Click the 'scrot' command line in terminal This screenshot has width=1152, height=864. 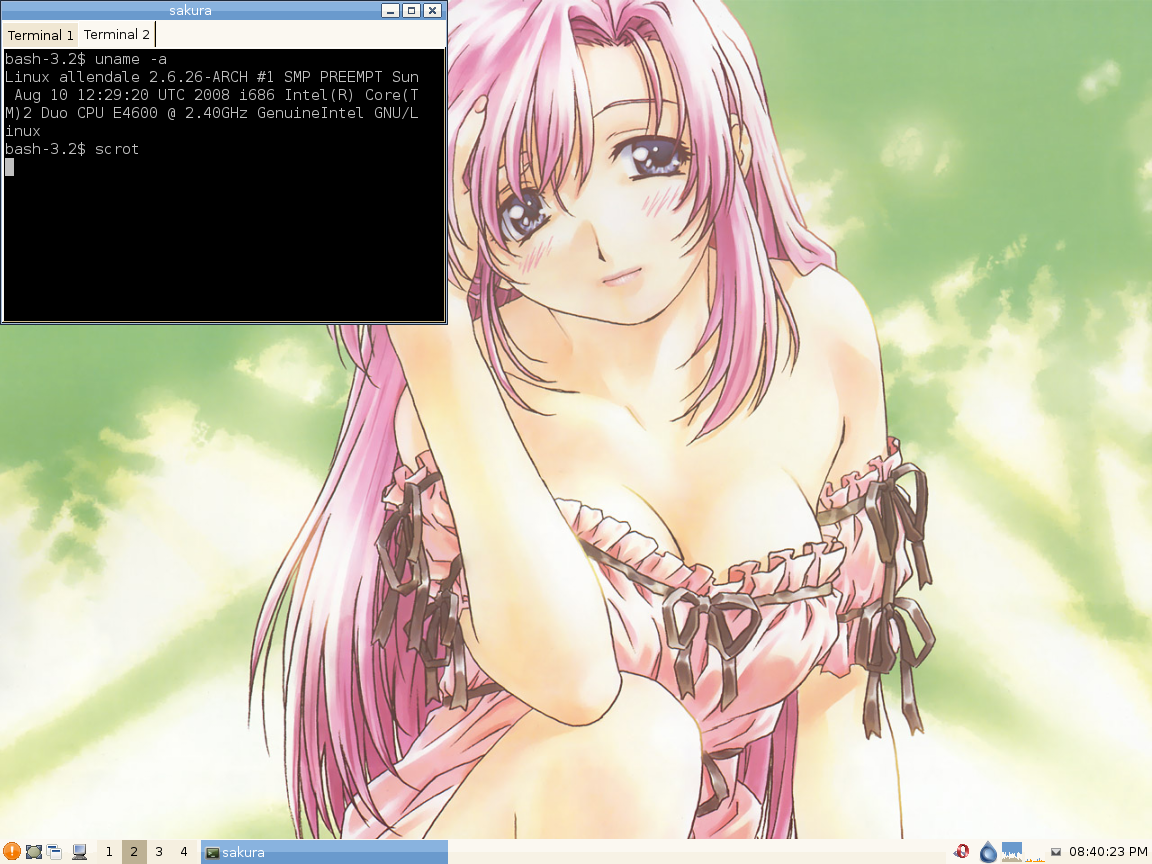tap(72, 149)
